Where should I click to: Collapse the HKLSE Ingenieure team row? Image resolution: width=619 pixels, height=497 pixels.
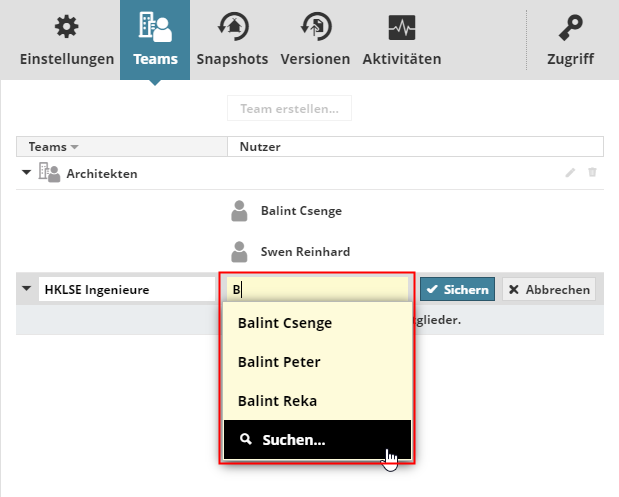coord(26,290)
